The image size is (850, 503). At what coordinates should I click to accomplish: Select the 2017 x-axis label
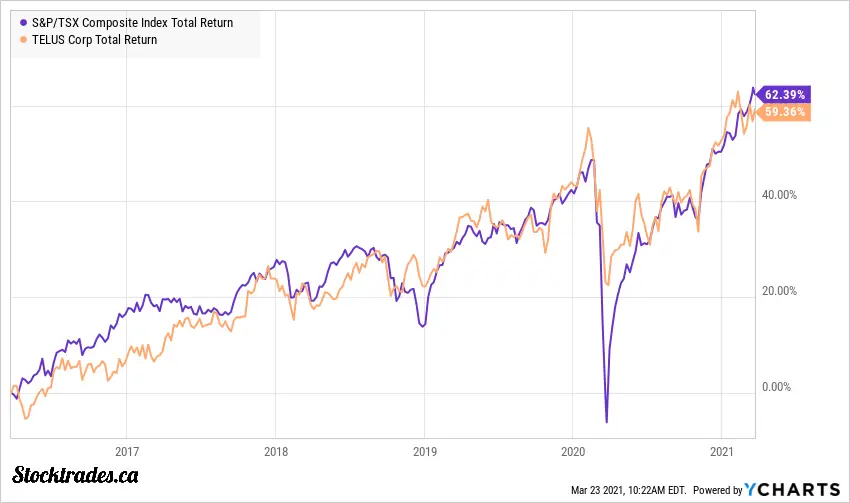(x=126, y=453)
